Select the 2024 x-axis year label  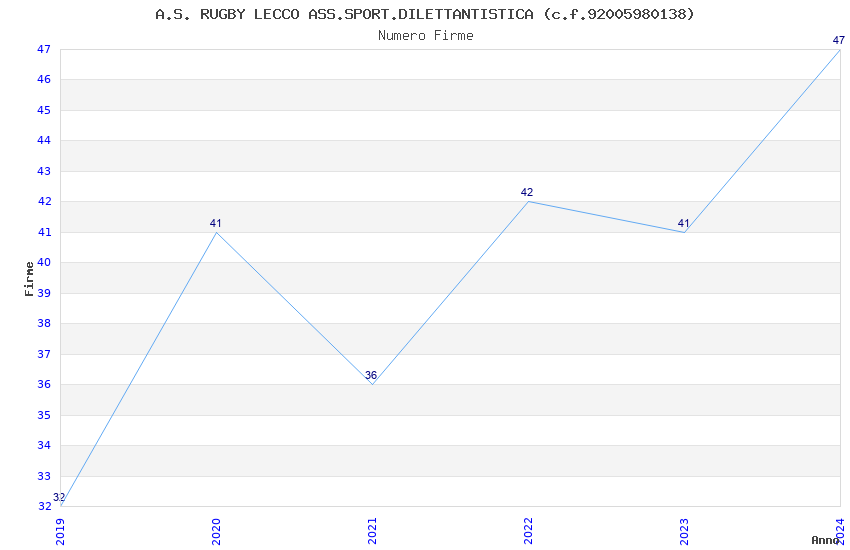pos(840,531)
